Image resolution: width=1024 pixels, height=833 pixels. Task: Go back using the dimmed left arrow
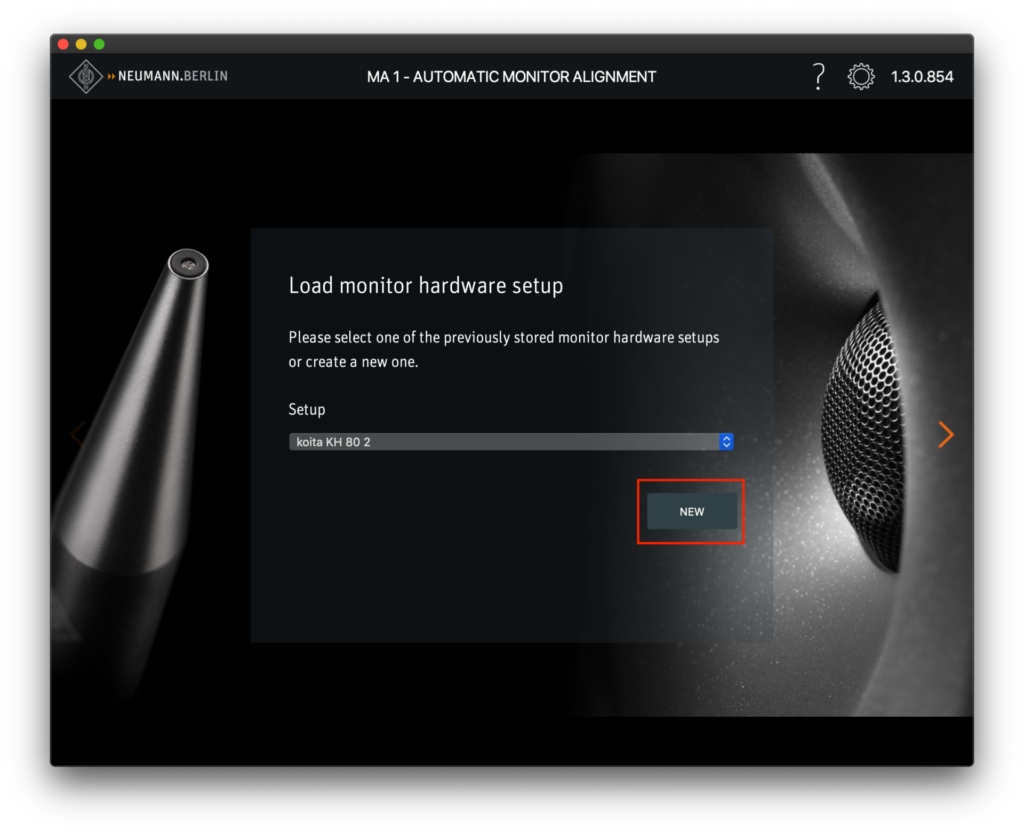coord(76,434)
